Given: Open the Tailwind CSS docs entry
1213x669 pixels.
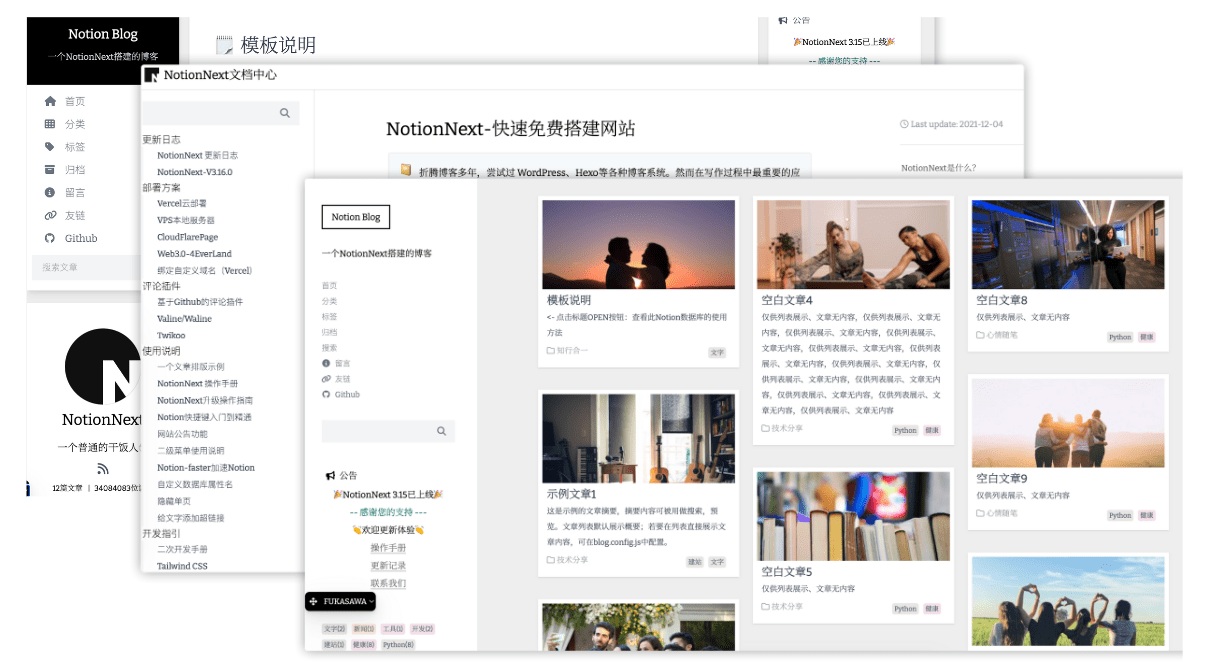Looking at the screenshot, I should pos(182,566).
